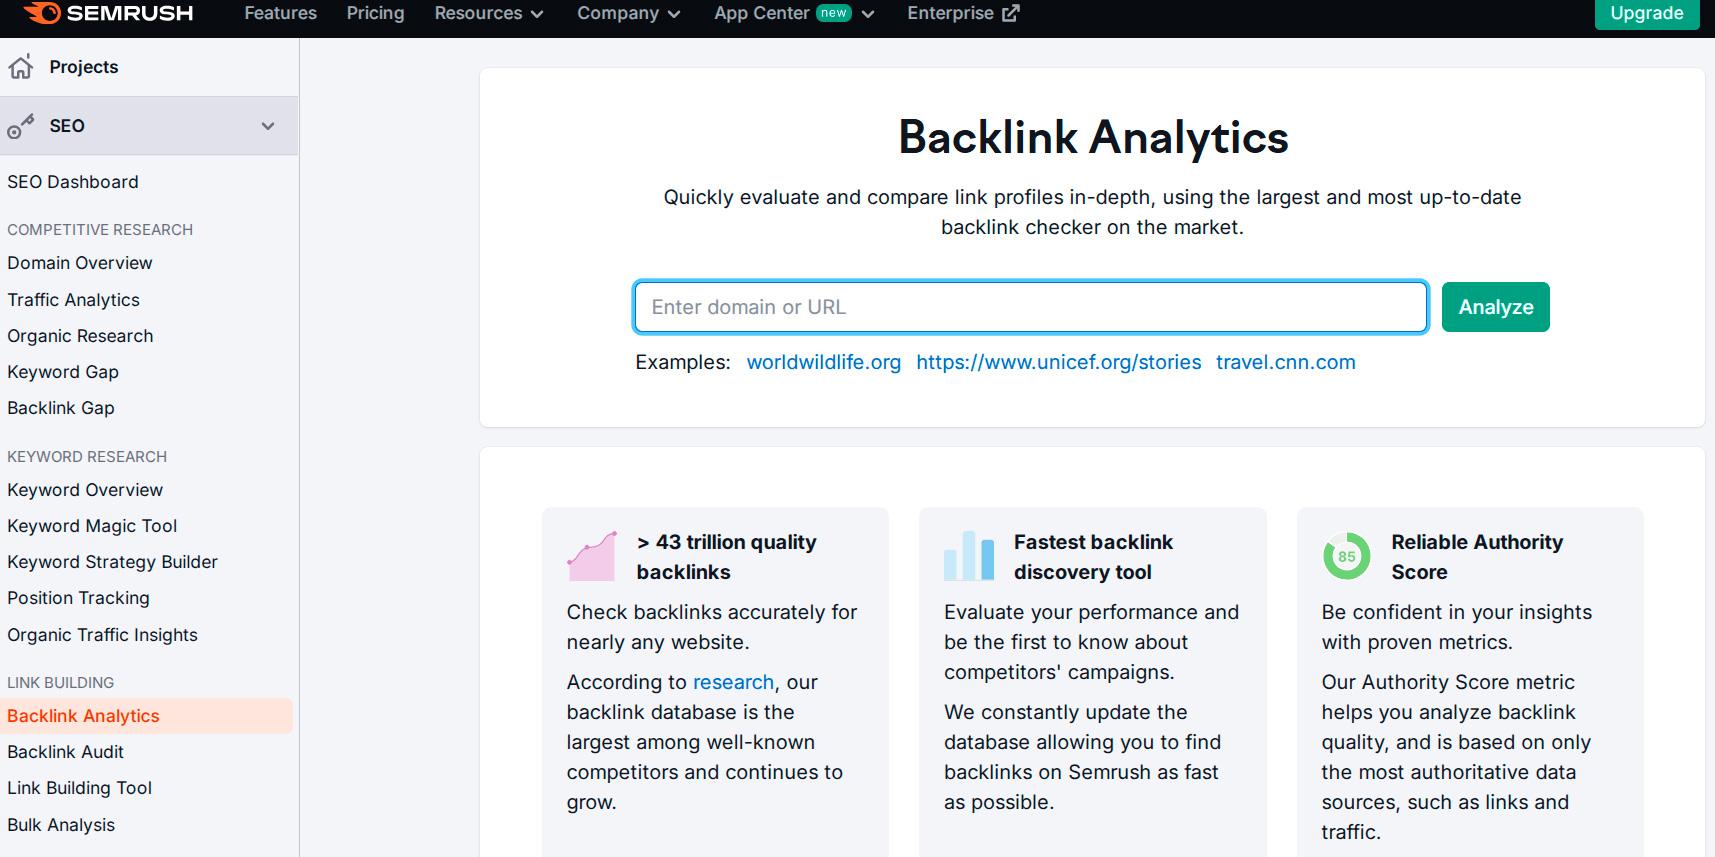The width and height of the screenshot is (1715, 857).
Task: Open Keyword Magic Tool from sidebar
Action: [92, 526]
